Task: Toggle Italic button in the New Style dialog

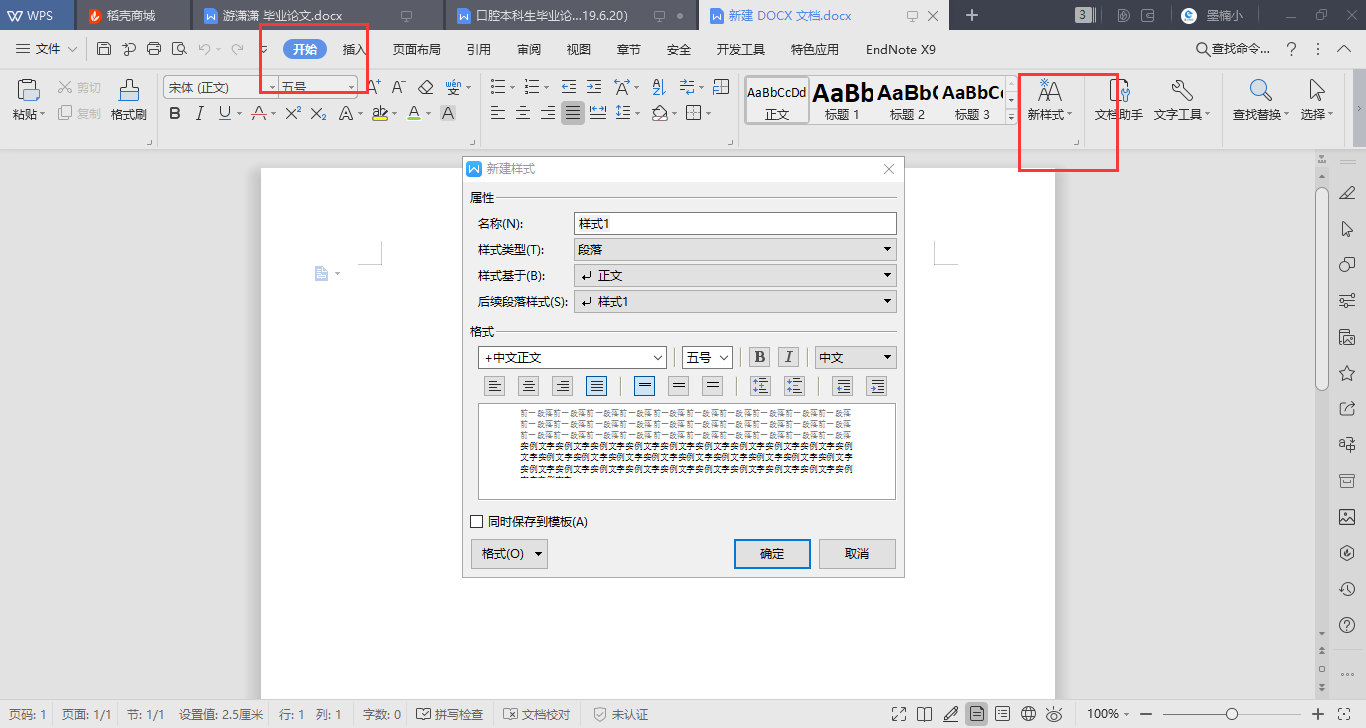Action: (x=788, y=357)
